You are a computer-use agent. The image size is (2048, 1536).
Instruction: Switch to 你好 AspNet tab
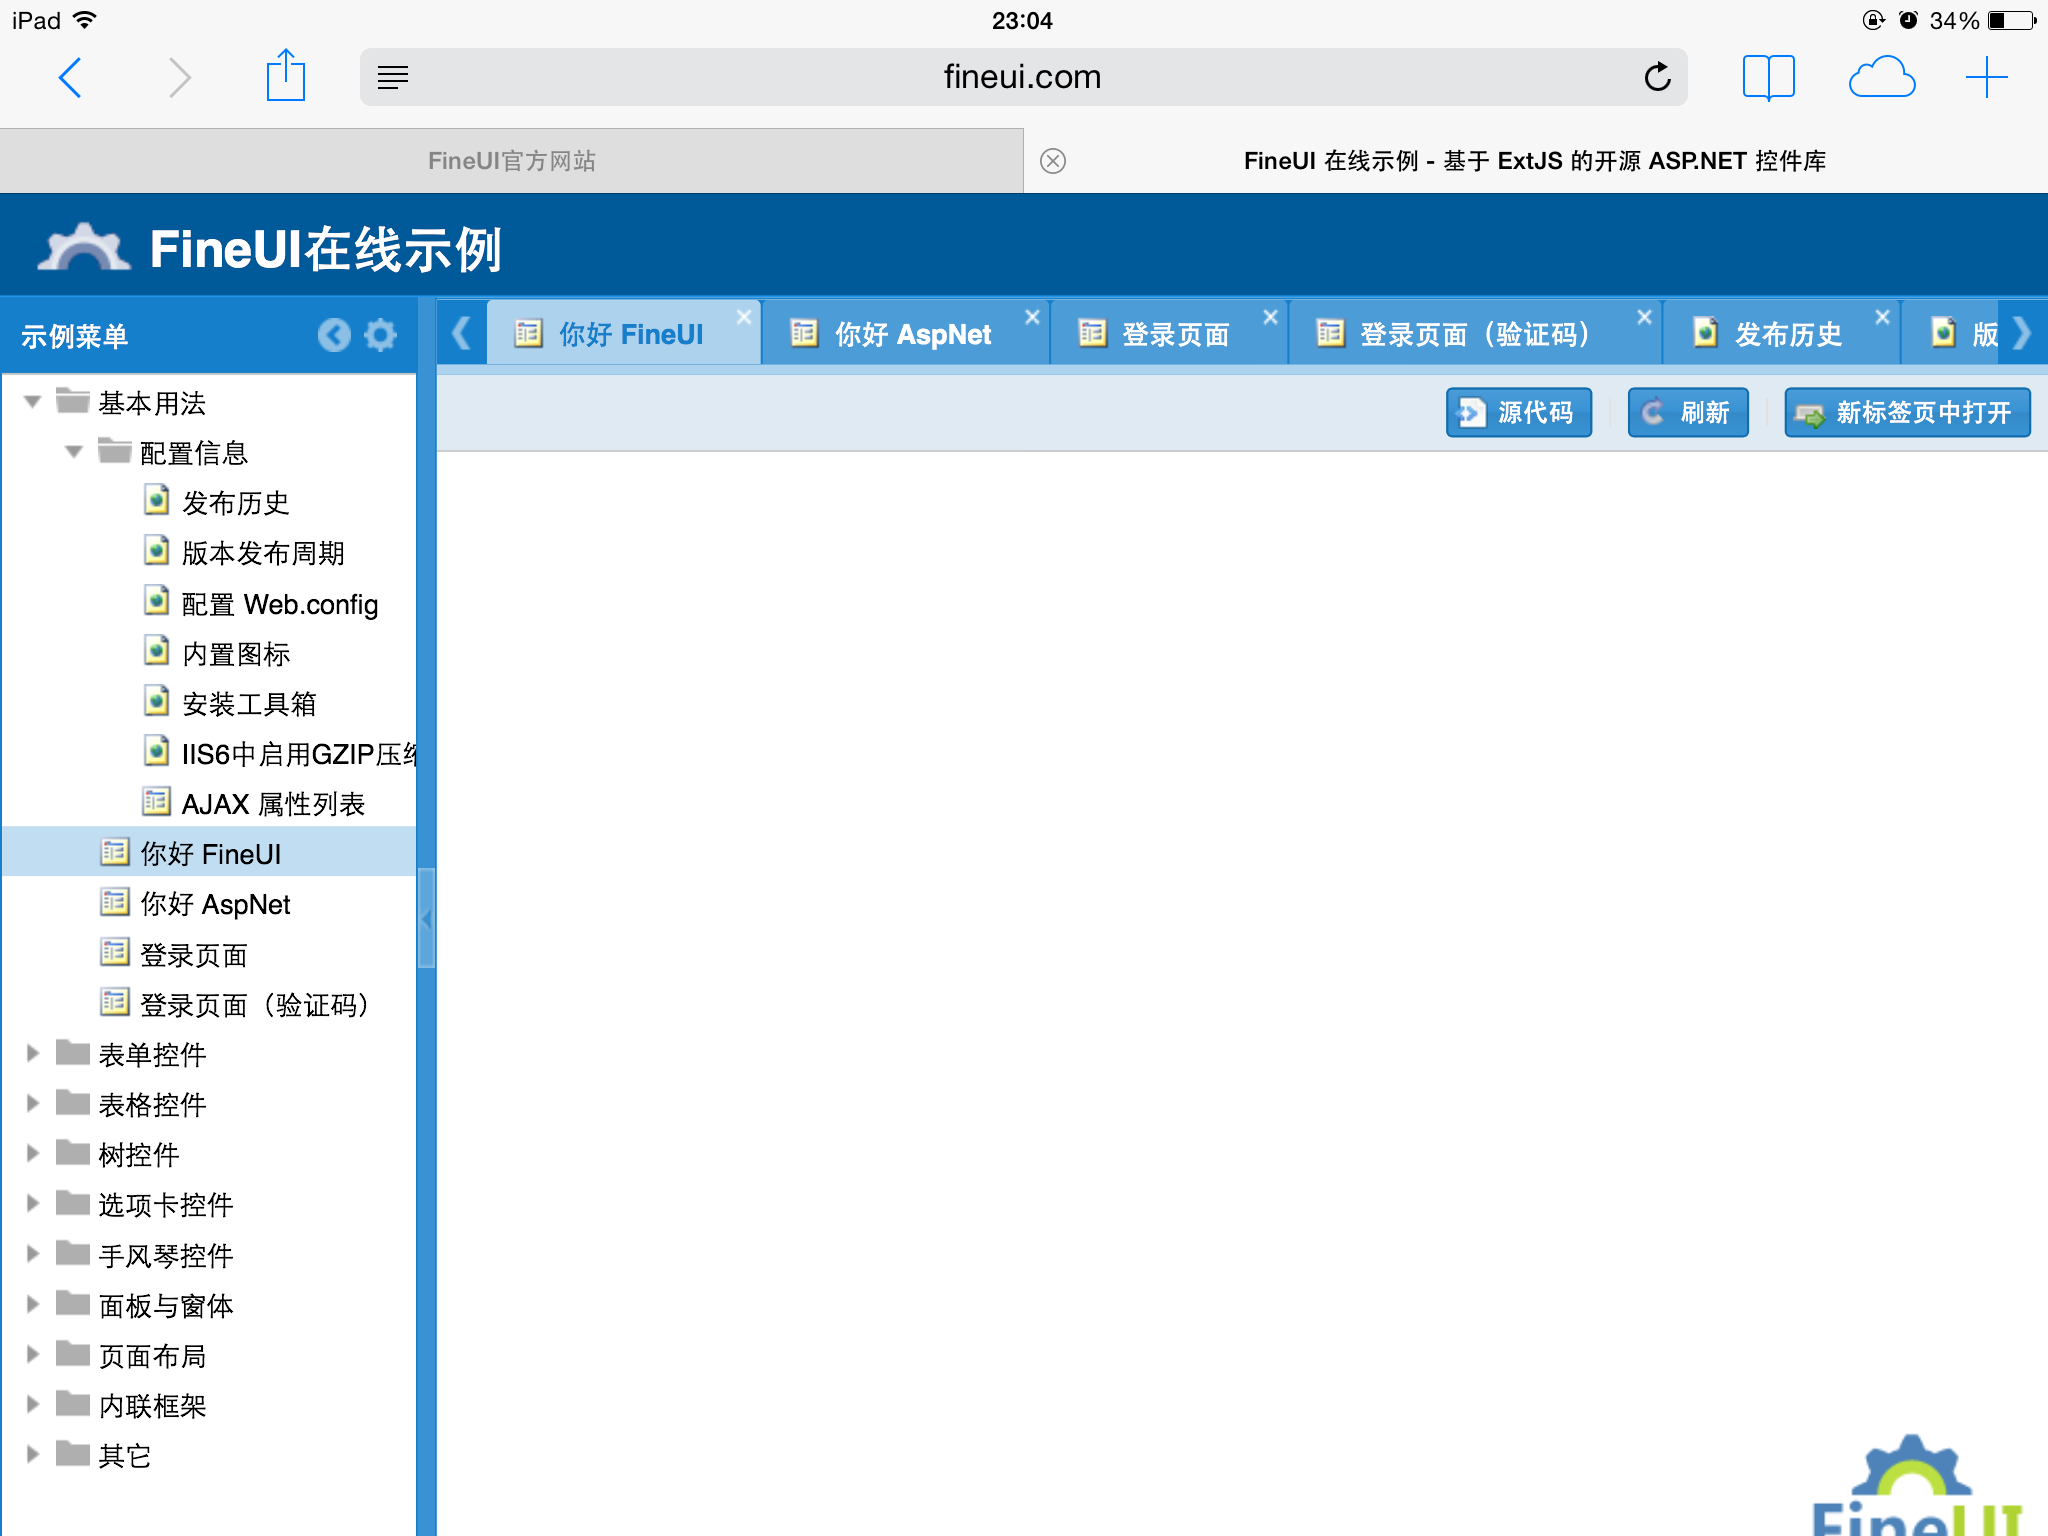(905, 333)
